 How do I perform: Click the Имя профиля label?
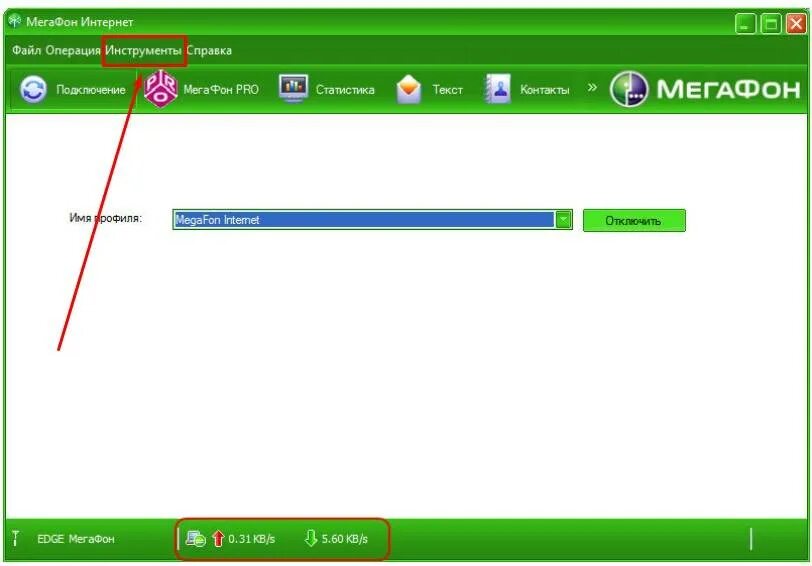(x=105, y=218)
